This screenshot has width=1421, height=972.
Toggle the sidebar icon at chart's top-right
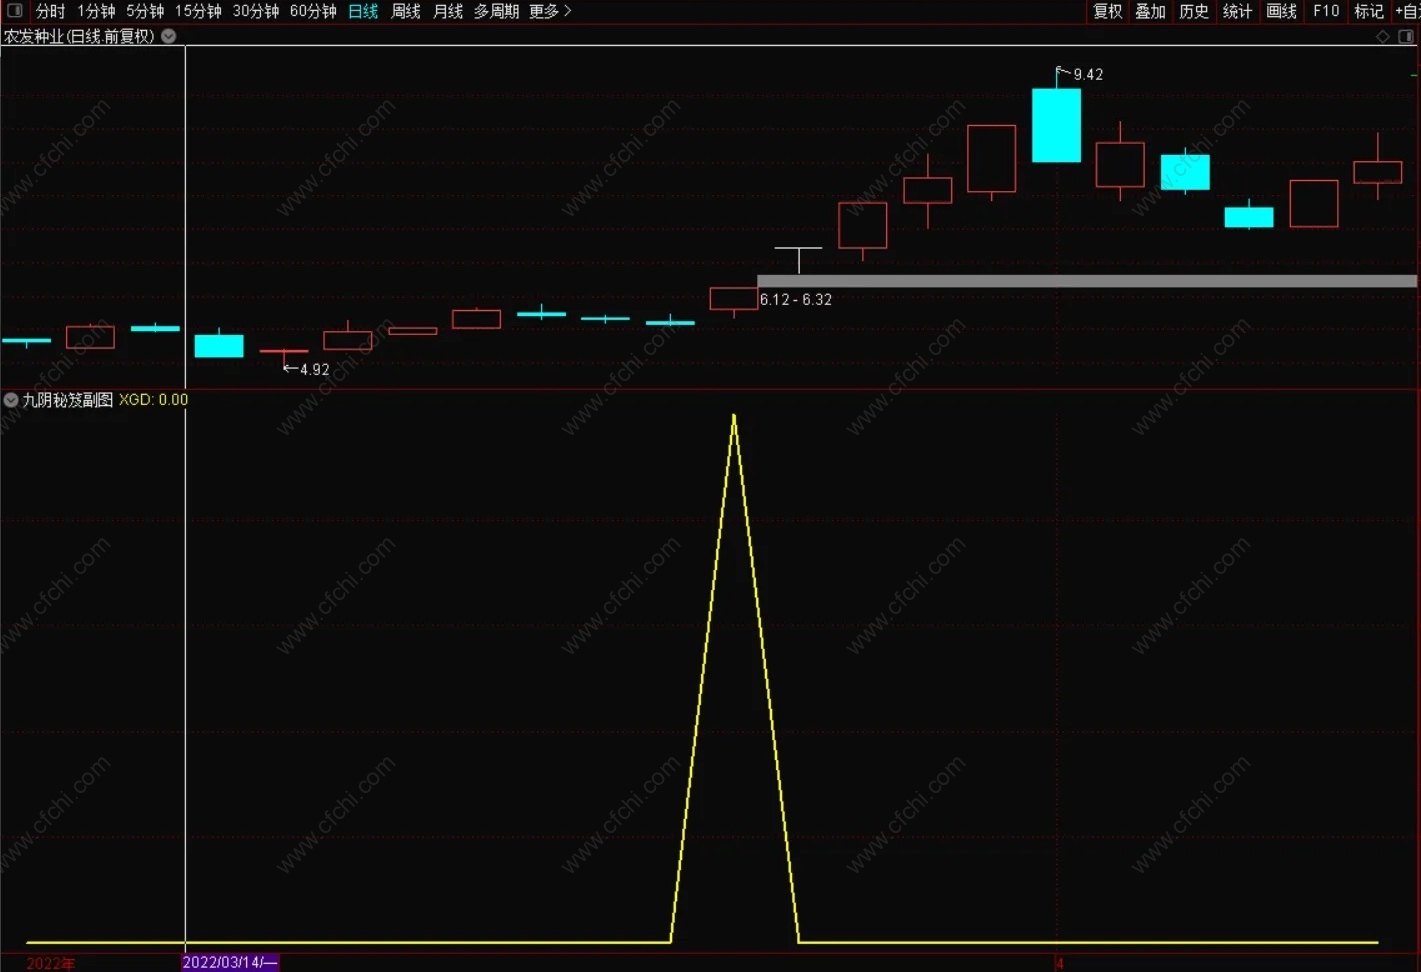pyautogui.click(x=1405, y=36)
